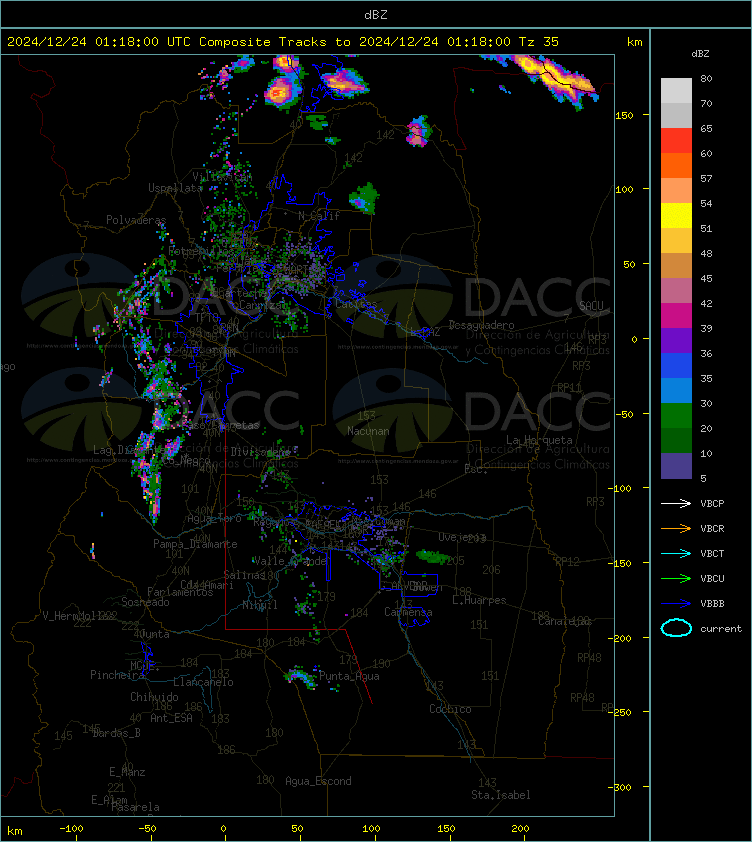
Task: Click the 'N_Calif' map label
Action: (x=319, y=216)
